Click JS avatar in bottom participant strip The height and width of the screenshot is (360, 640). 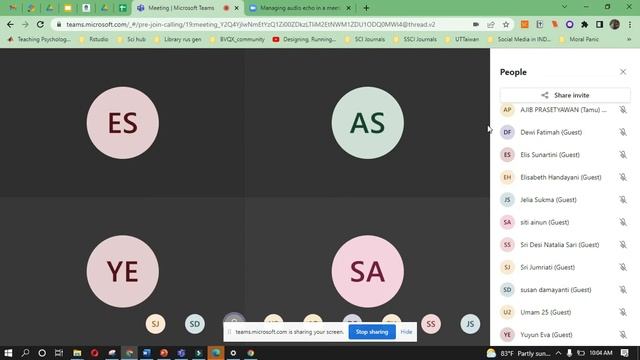click(x=470, y=324)
